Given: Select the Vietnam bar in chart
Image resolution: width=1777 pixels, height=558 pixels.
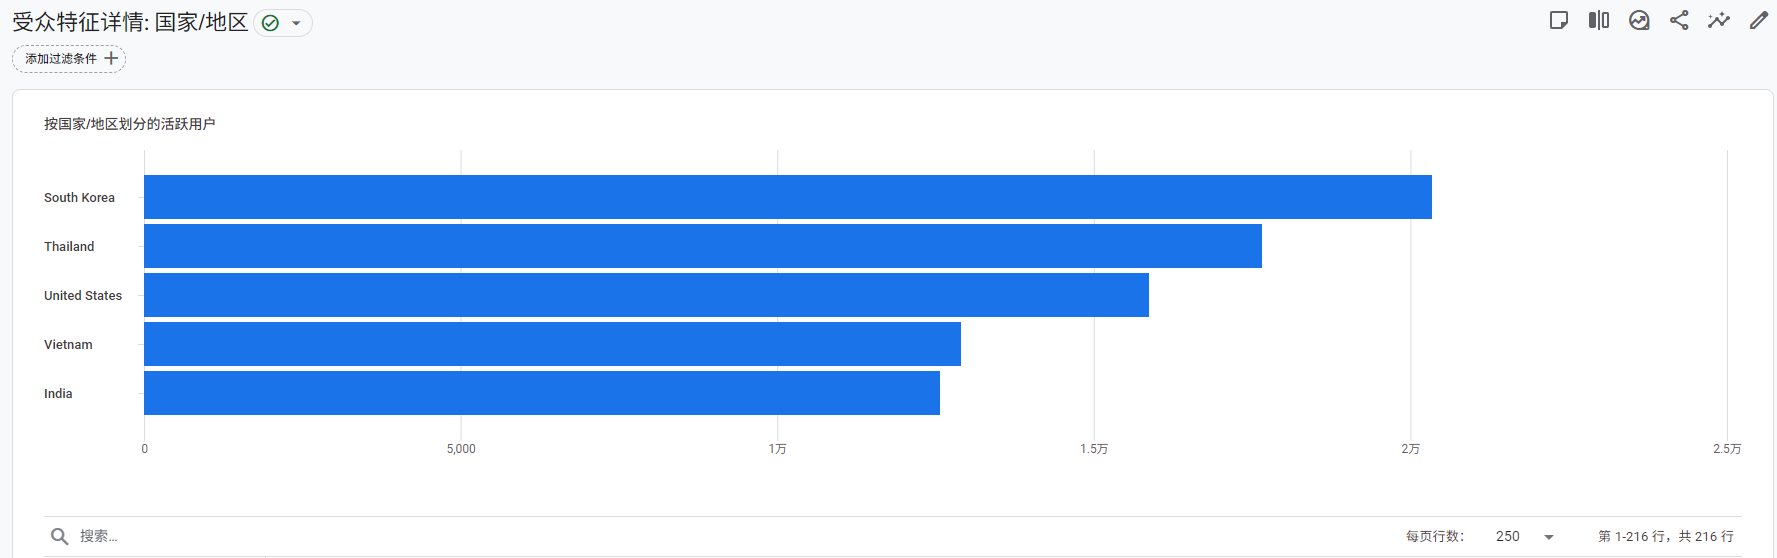Looking at the screenshot, I should coord(552,344).
